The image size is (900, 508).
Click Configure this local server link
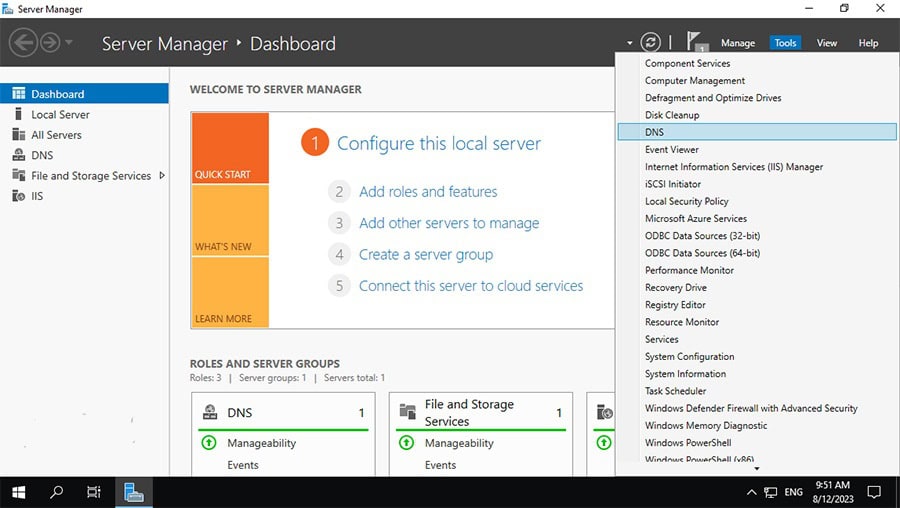439,143
